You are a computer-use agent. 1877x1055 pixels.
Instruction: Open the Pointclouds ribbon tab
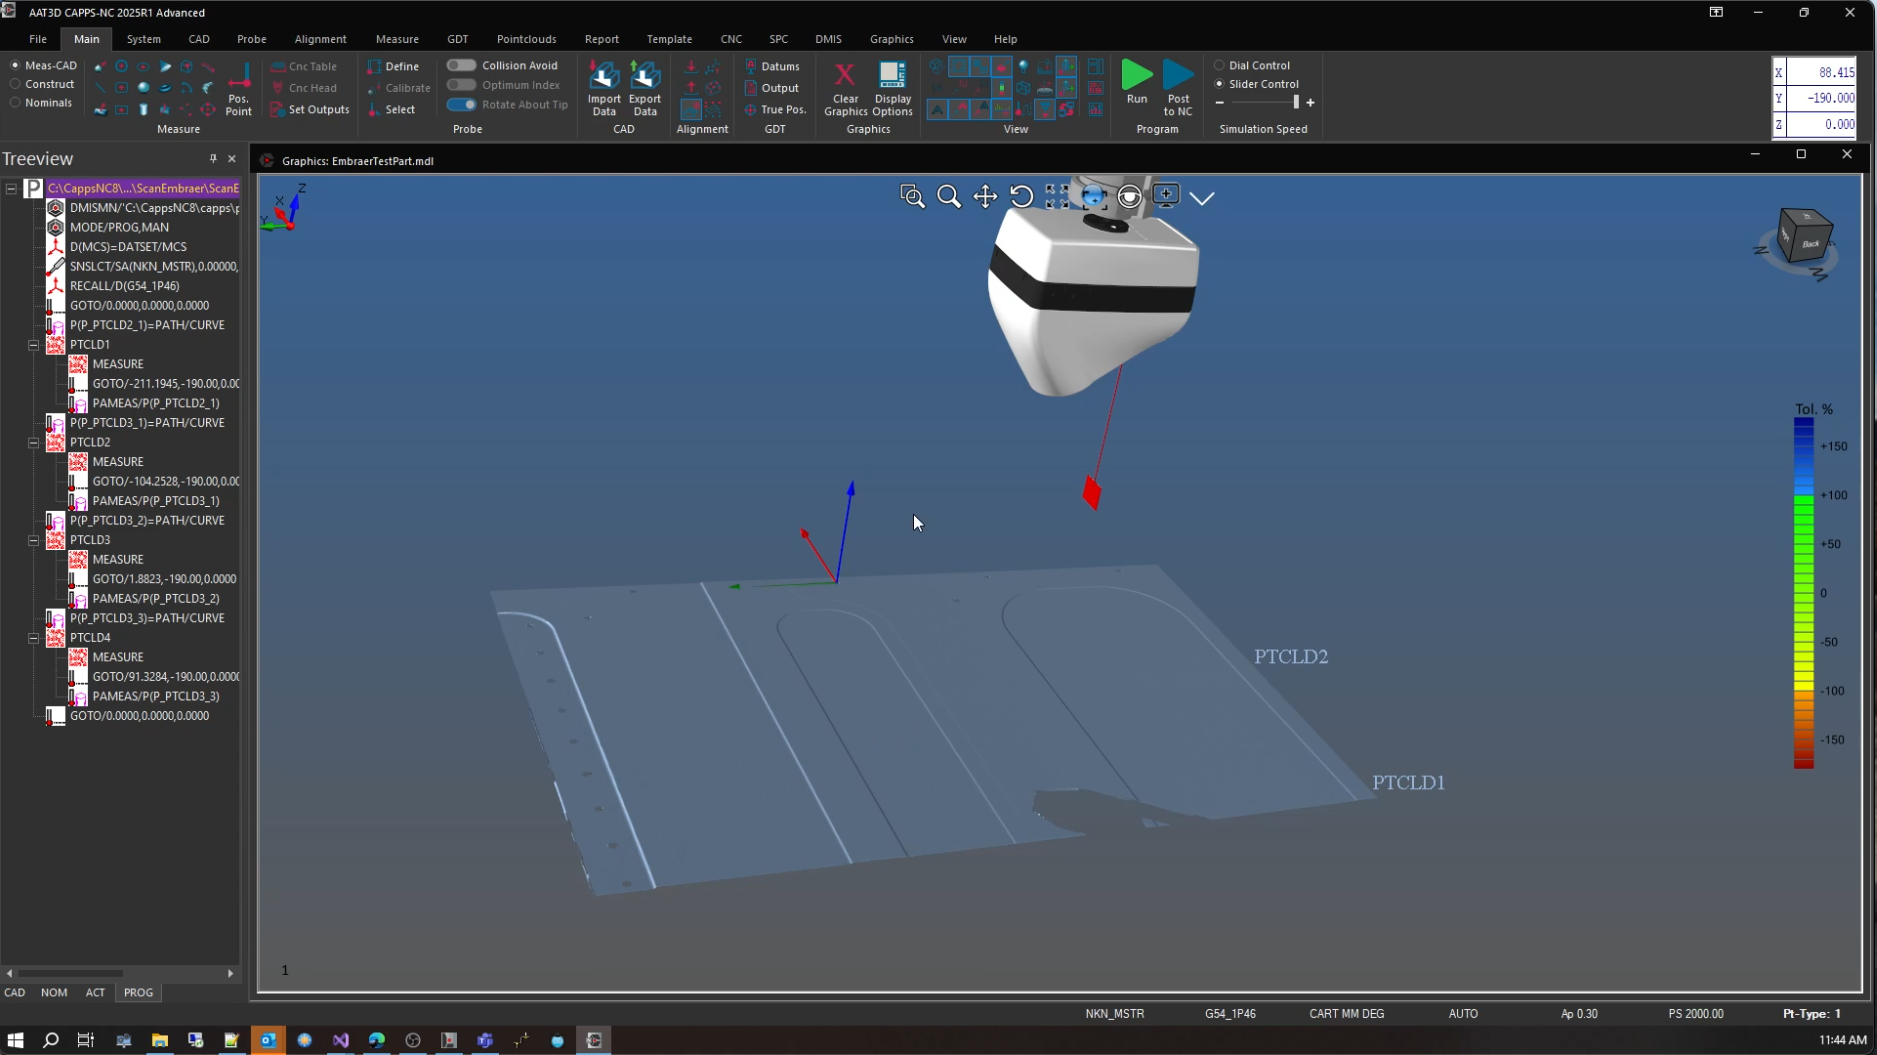click(526, 39)
